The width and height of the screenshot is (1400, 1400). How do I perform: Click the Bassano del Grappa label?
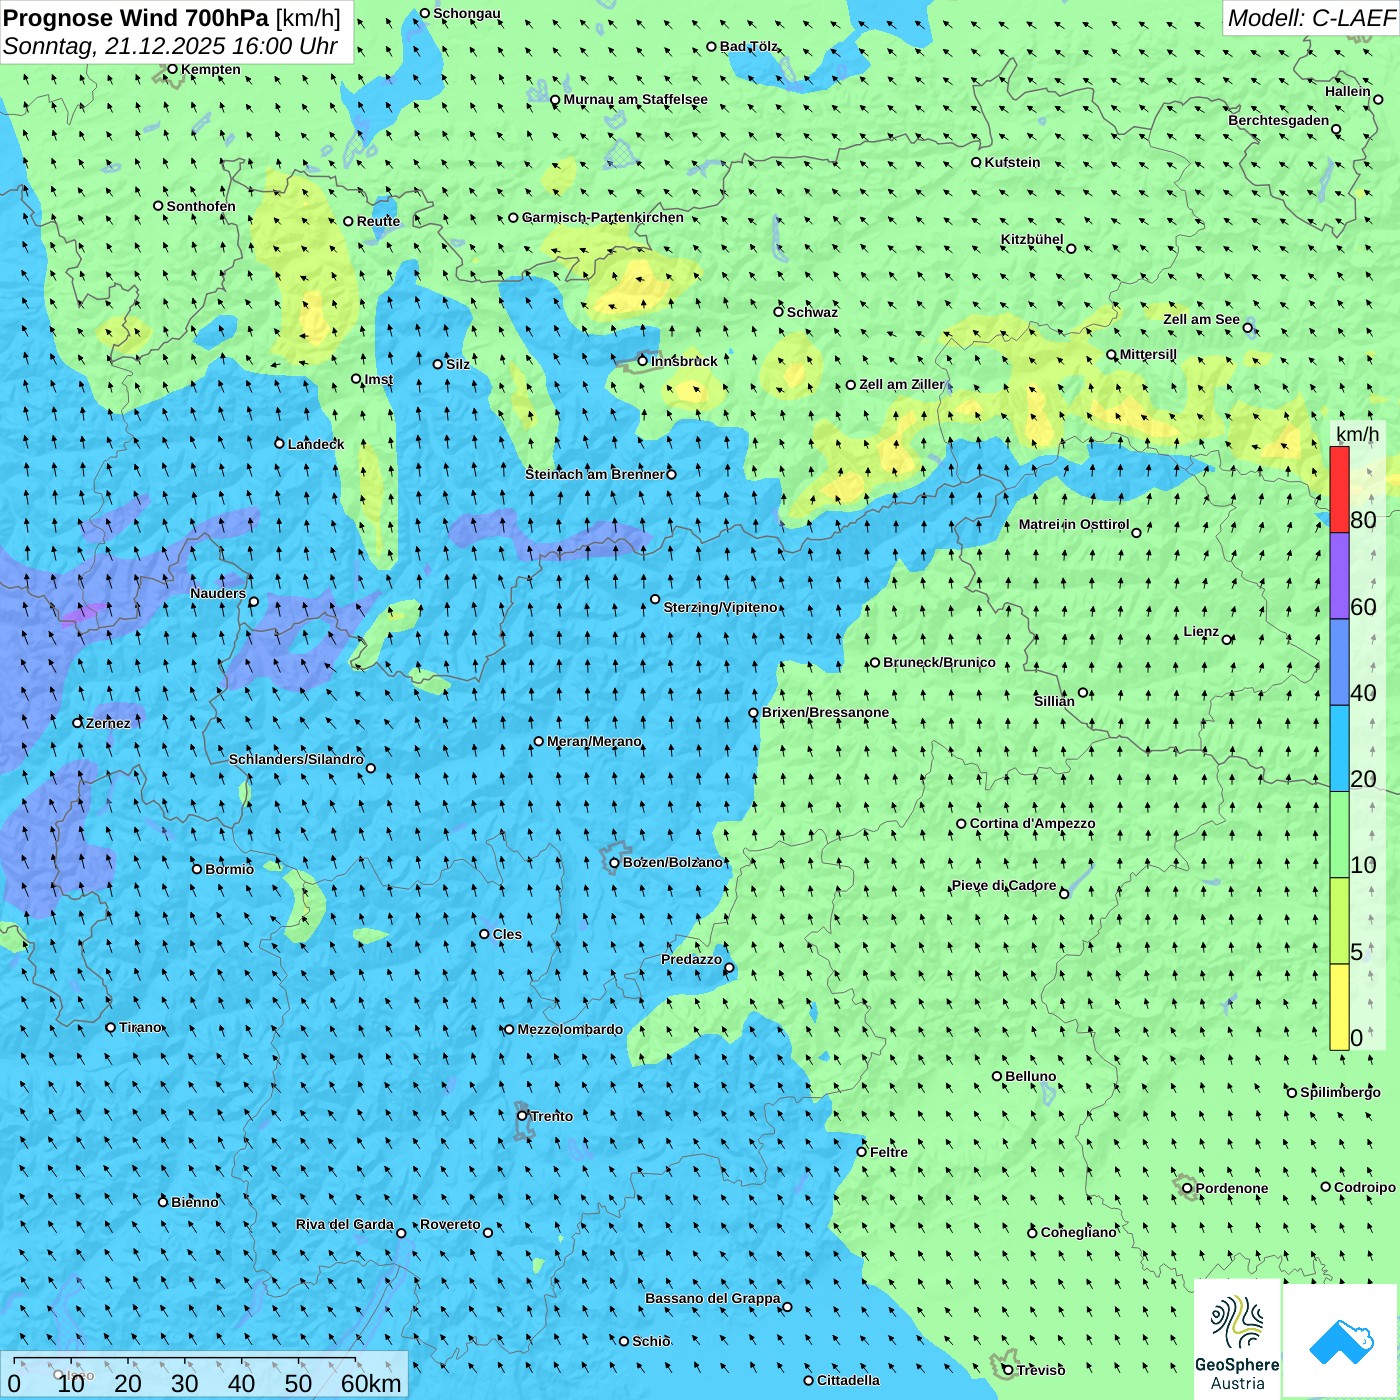pyautogui.click(x=713, y=1299)
